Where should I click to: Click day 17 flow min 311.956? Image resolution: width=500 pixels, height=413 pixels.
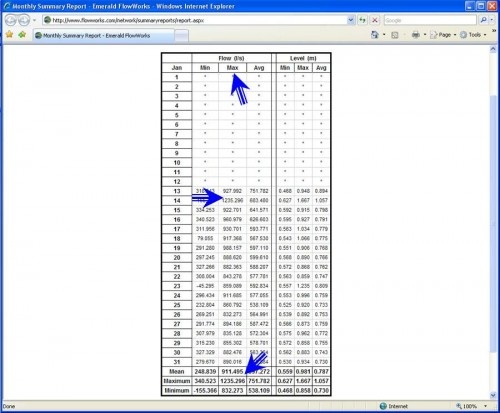tap(205, 229)
